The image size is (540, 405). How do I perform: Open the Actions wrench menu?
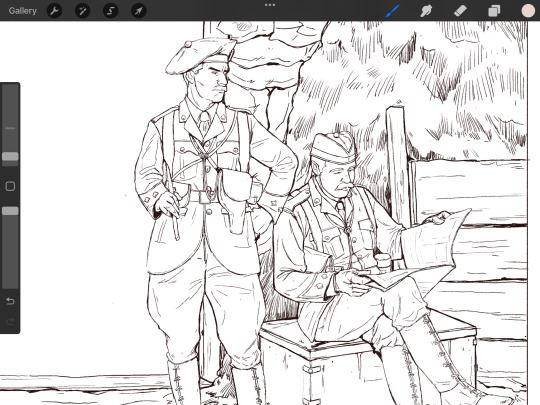coord(54,11)
